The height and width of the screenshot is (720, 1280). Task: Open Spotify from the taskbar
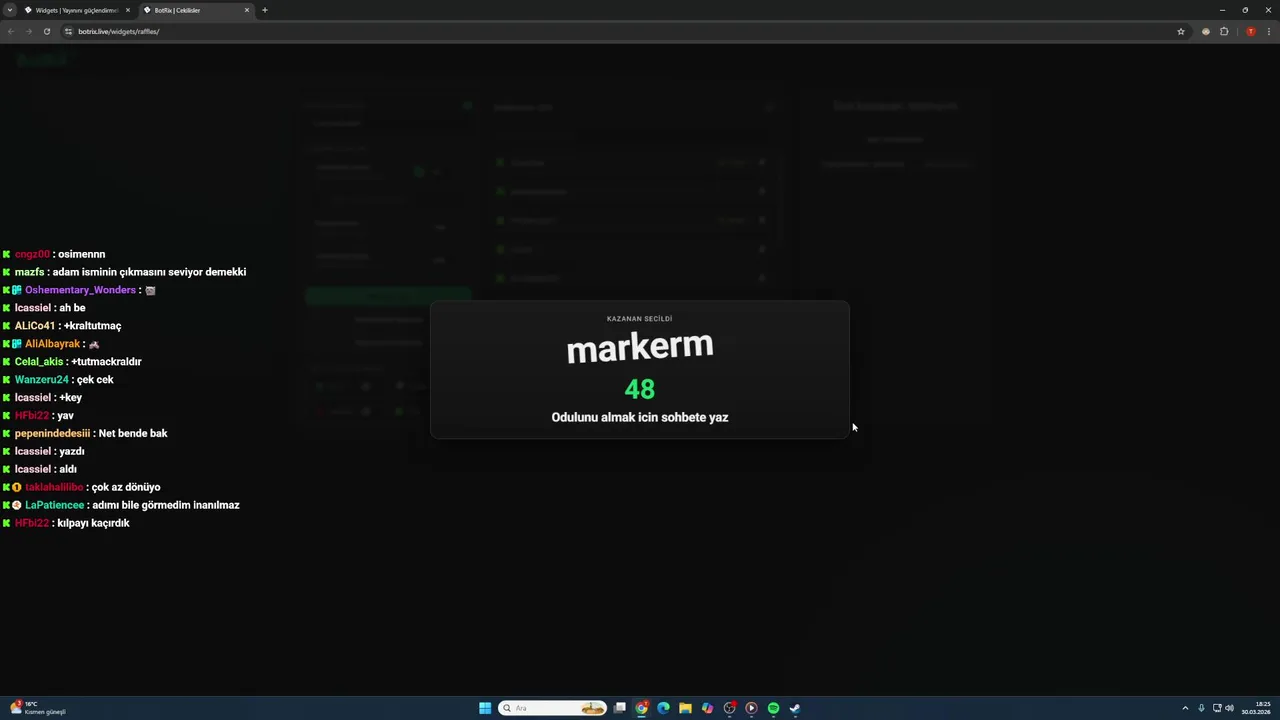click(x=773, y=708)
